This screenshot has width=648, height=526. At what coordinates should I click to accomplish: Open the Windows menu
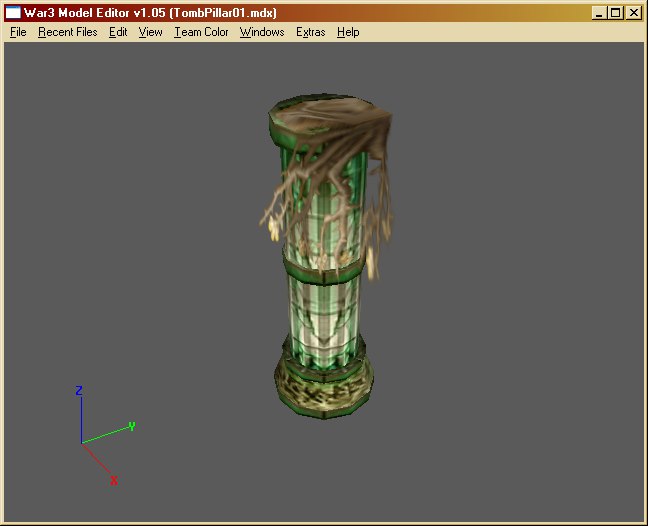coord(262,32)
